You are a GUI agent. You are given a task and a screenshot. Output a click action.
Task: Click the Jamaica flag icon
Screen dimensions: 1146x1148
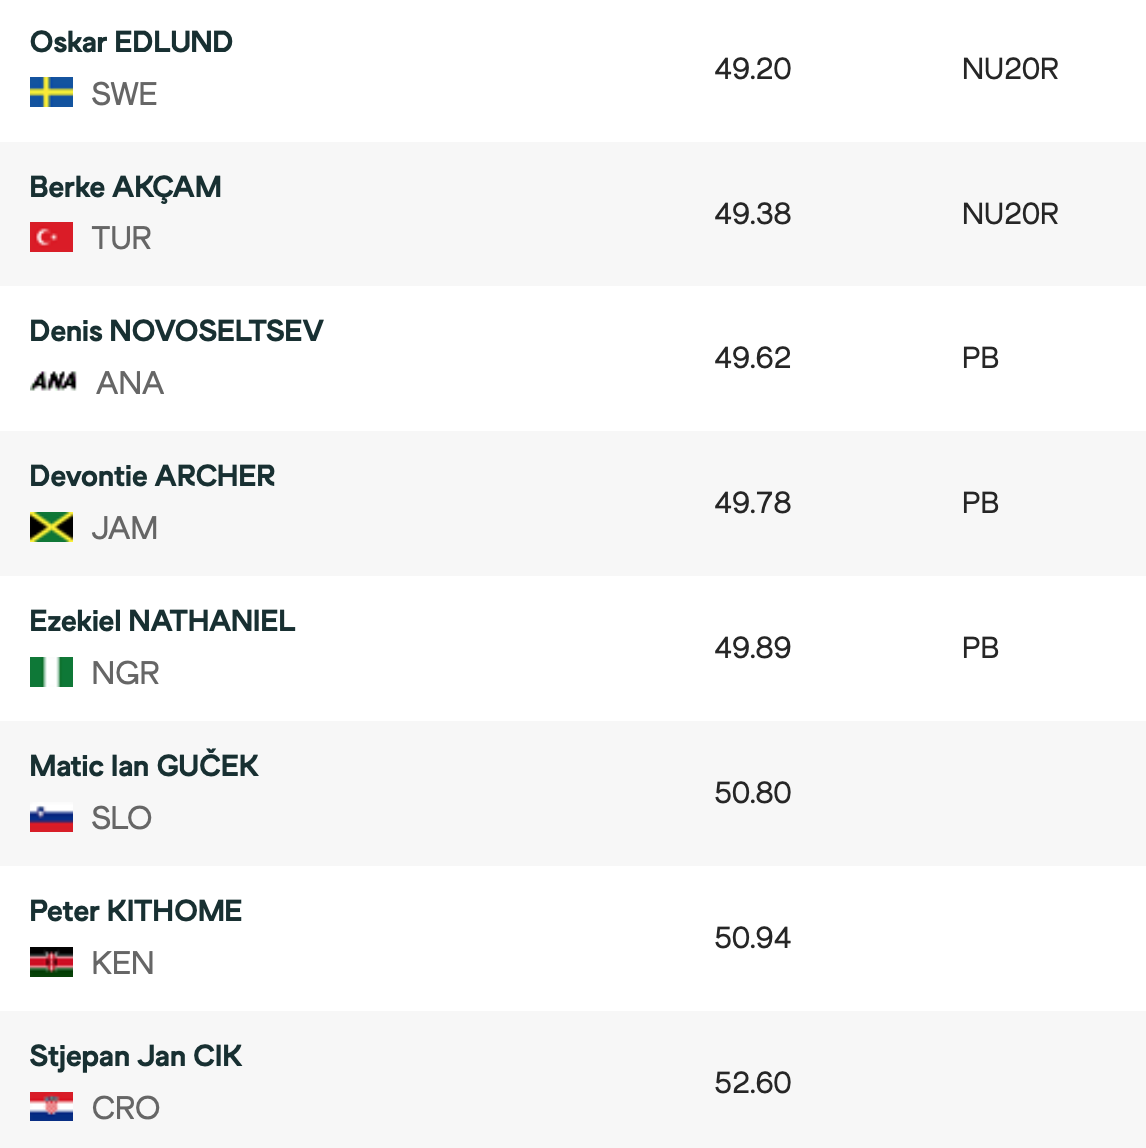(51, 527)
